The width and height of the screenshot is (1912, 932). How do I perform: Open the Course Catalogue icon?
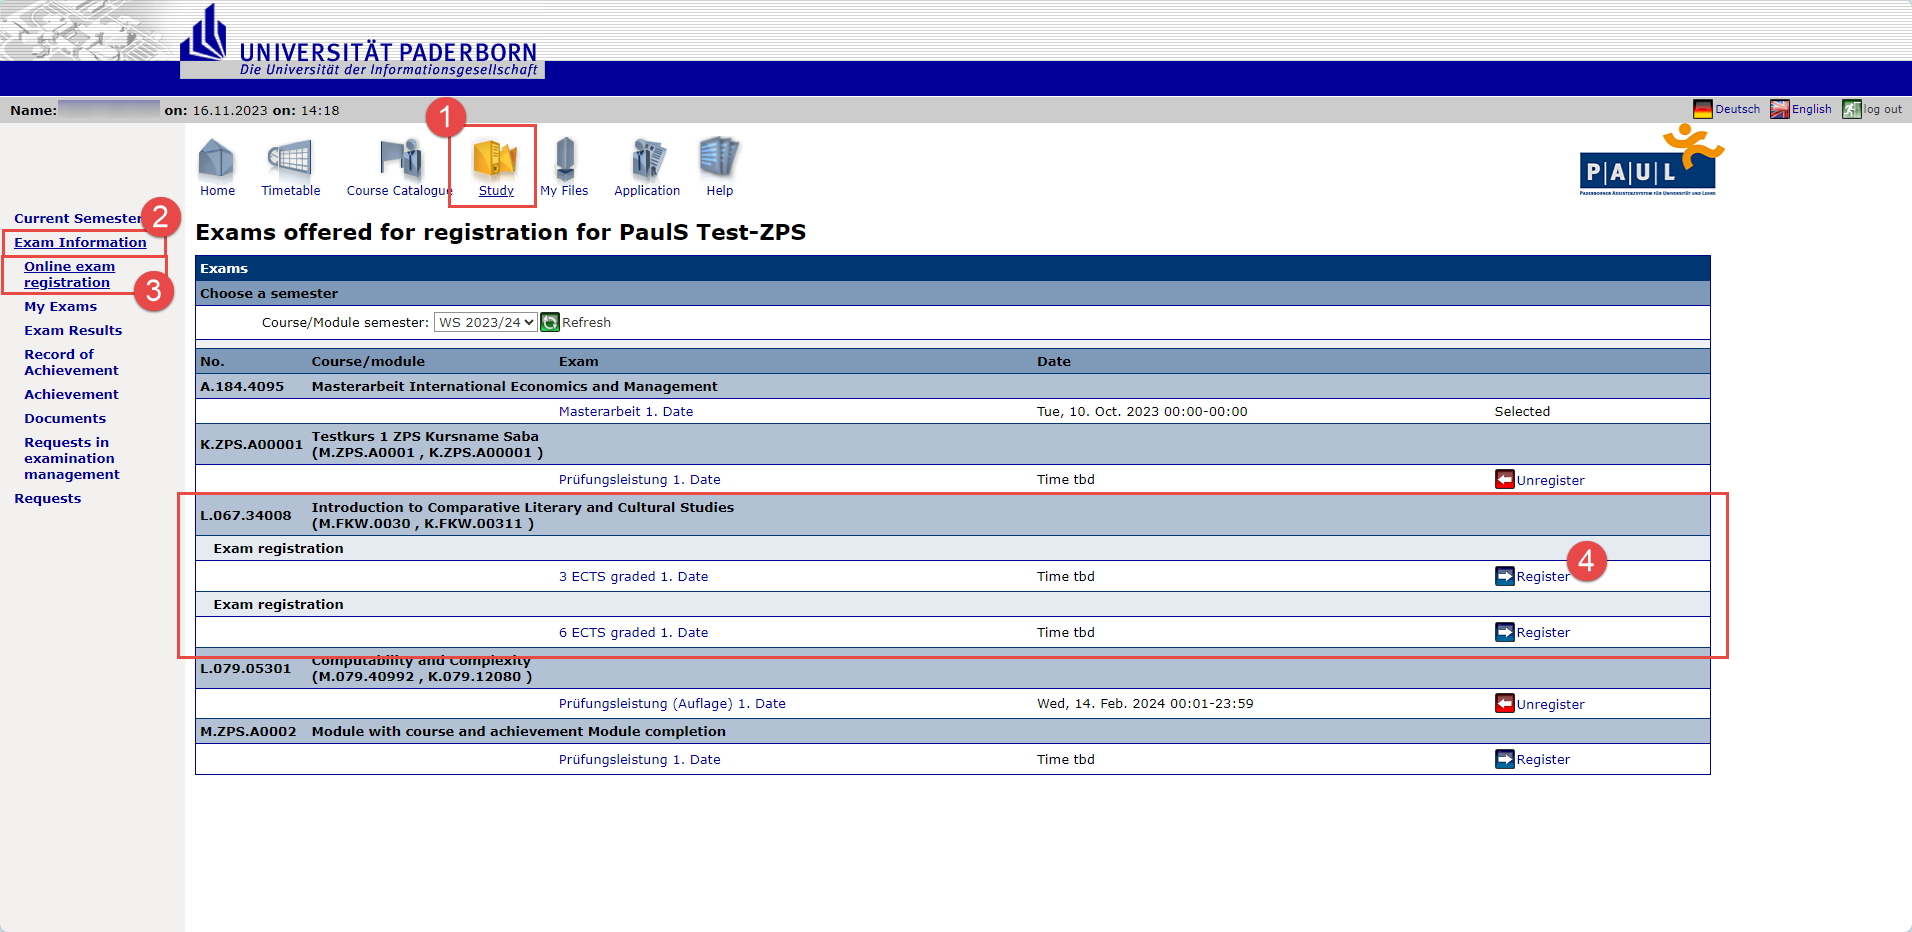(400, 159)
